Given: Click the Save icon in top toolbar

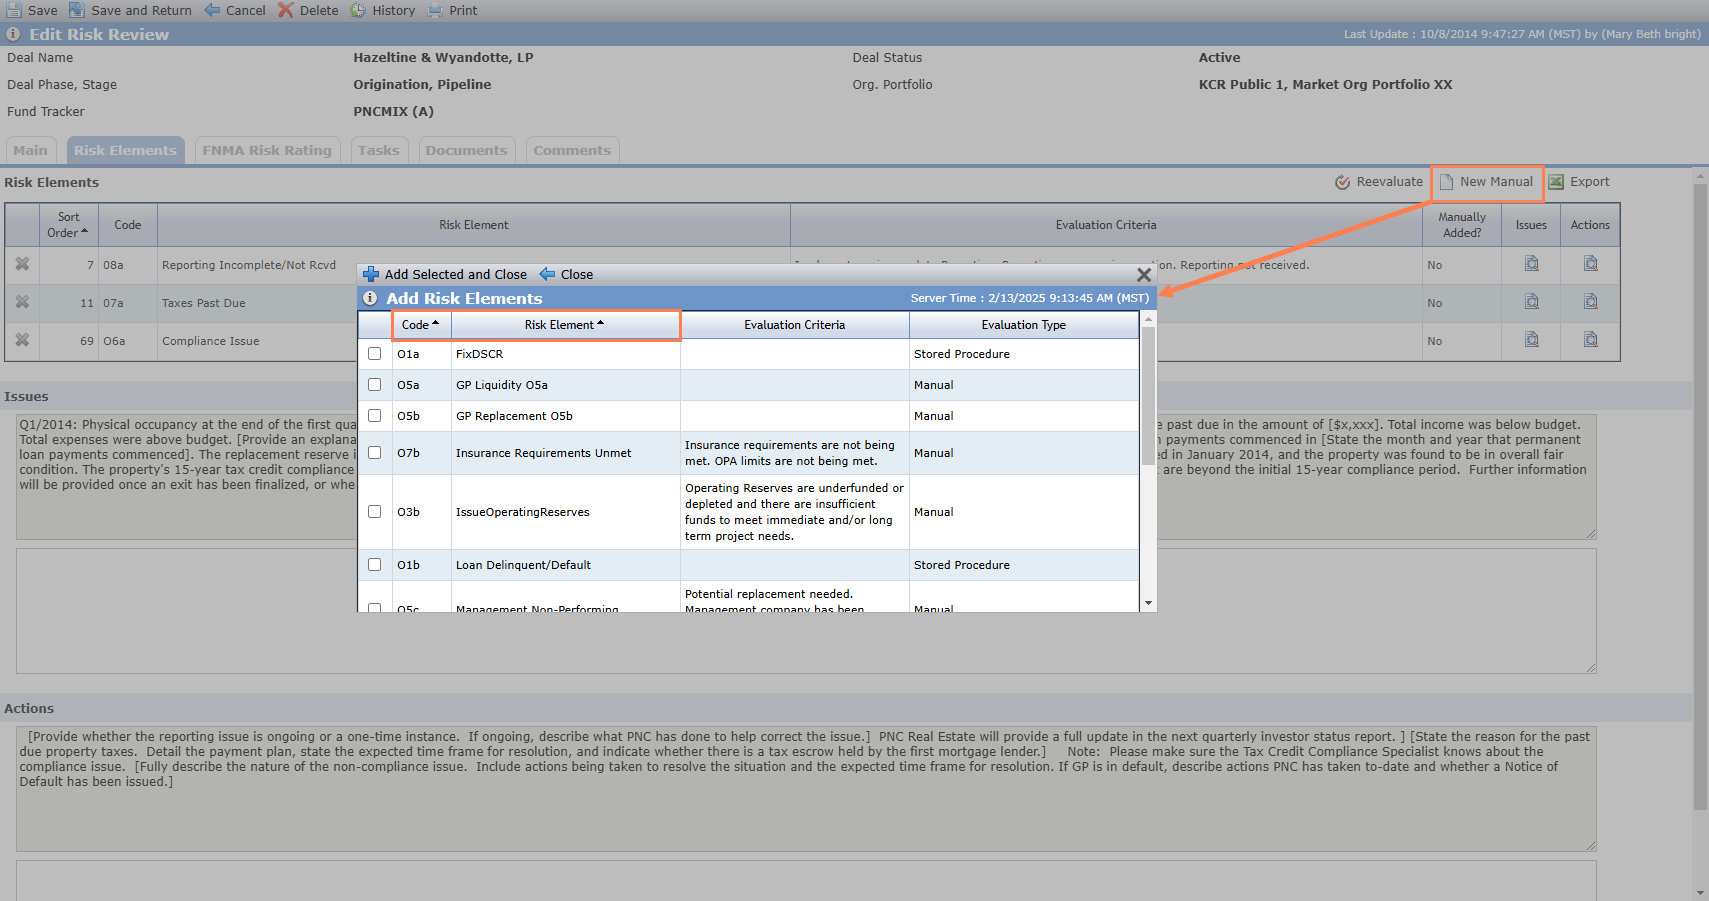Looking at the screenshot, I should click(x=14, y=10).
